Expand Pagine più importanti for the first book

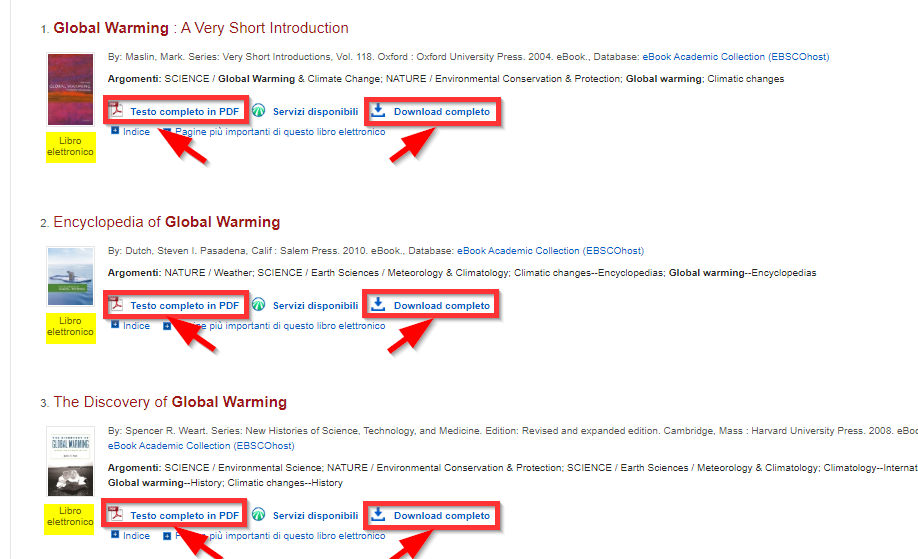(x=168, y=131)
